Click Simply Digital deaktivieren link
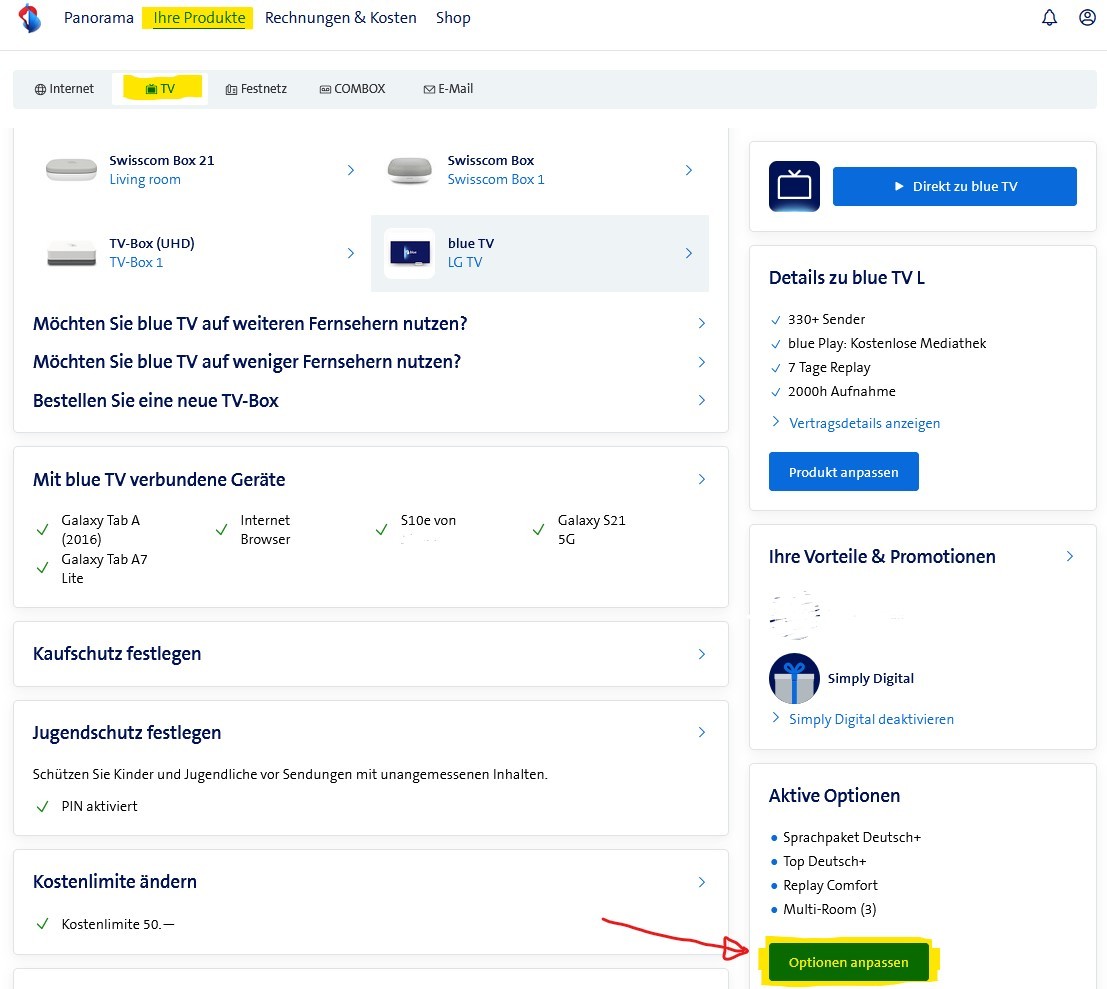 (870, 719)
